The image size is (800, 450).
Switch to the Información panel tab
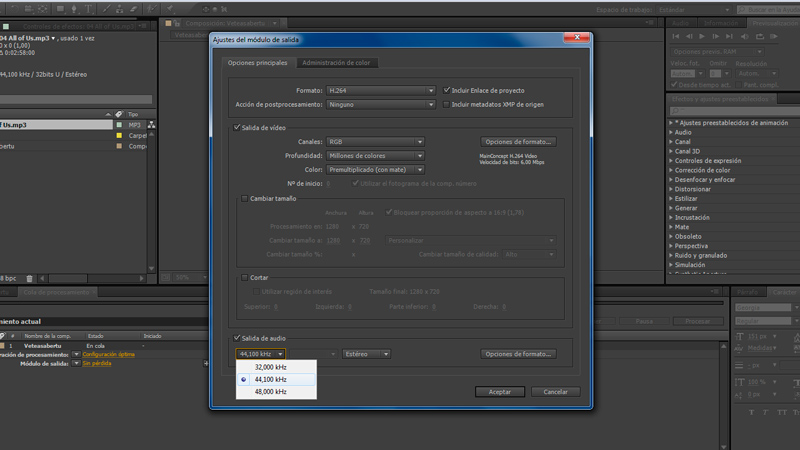click(x=720, y=23)
